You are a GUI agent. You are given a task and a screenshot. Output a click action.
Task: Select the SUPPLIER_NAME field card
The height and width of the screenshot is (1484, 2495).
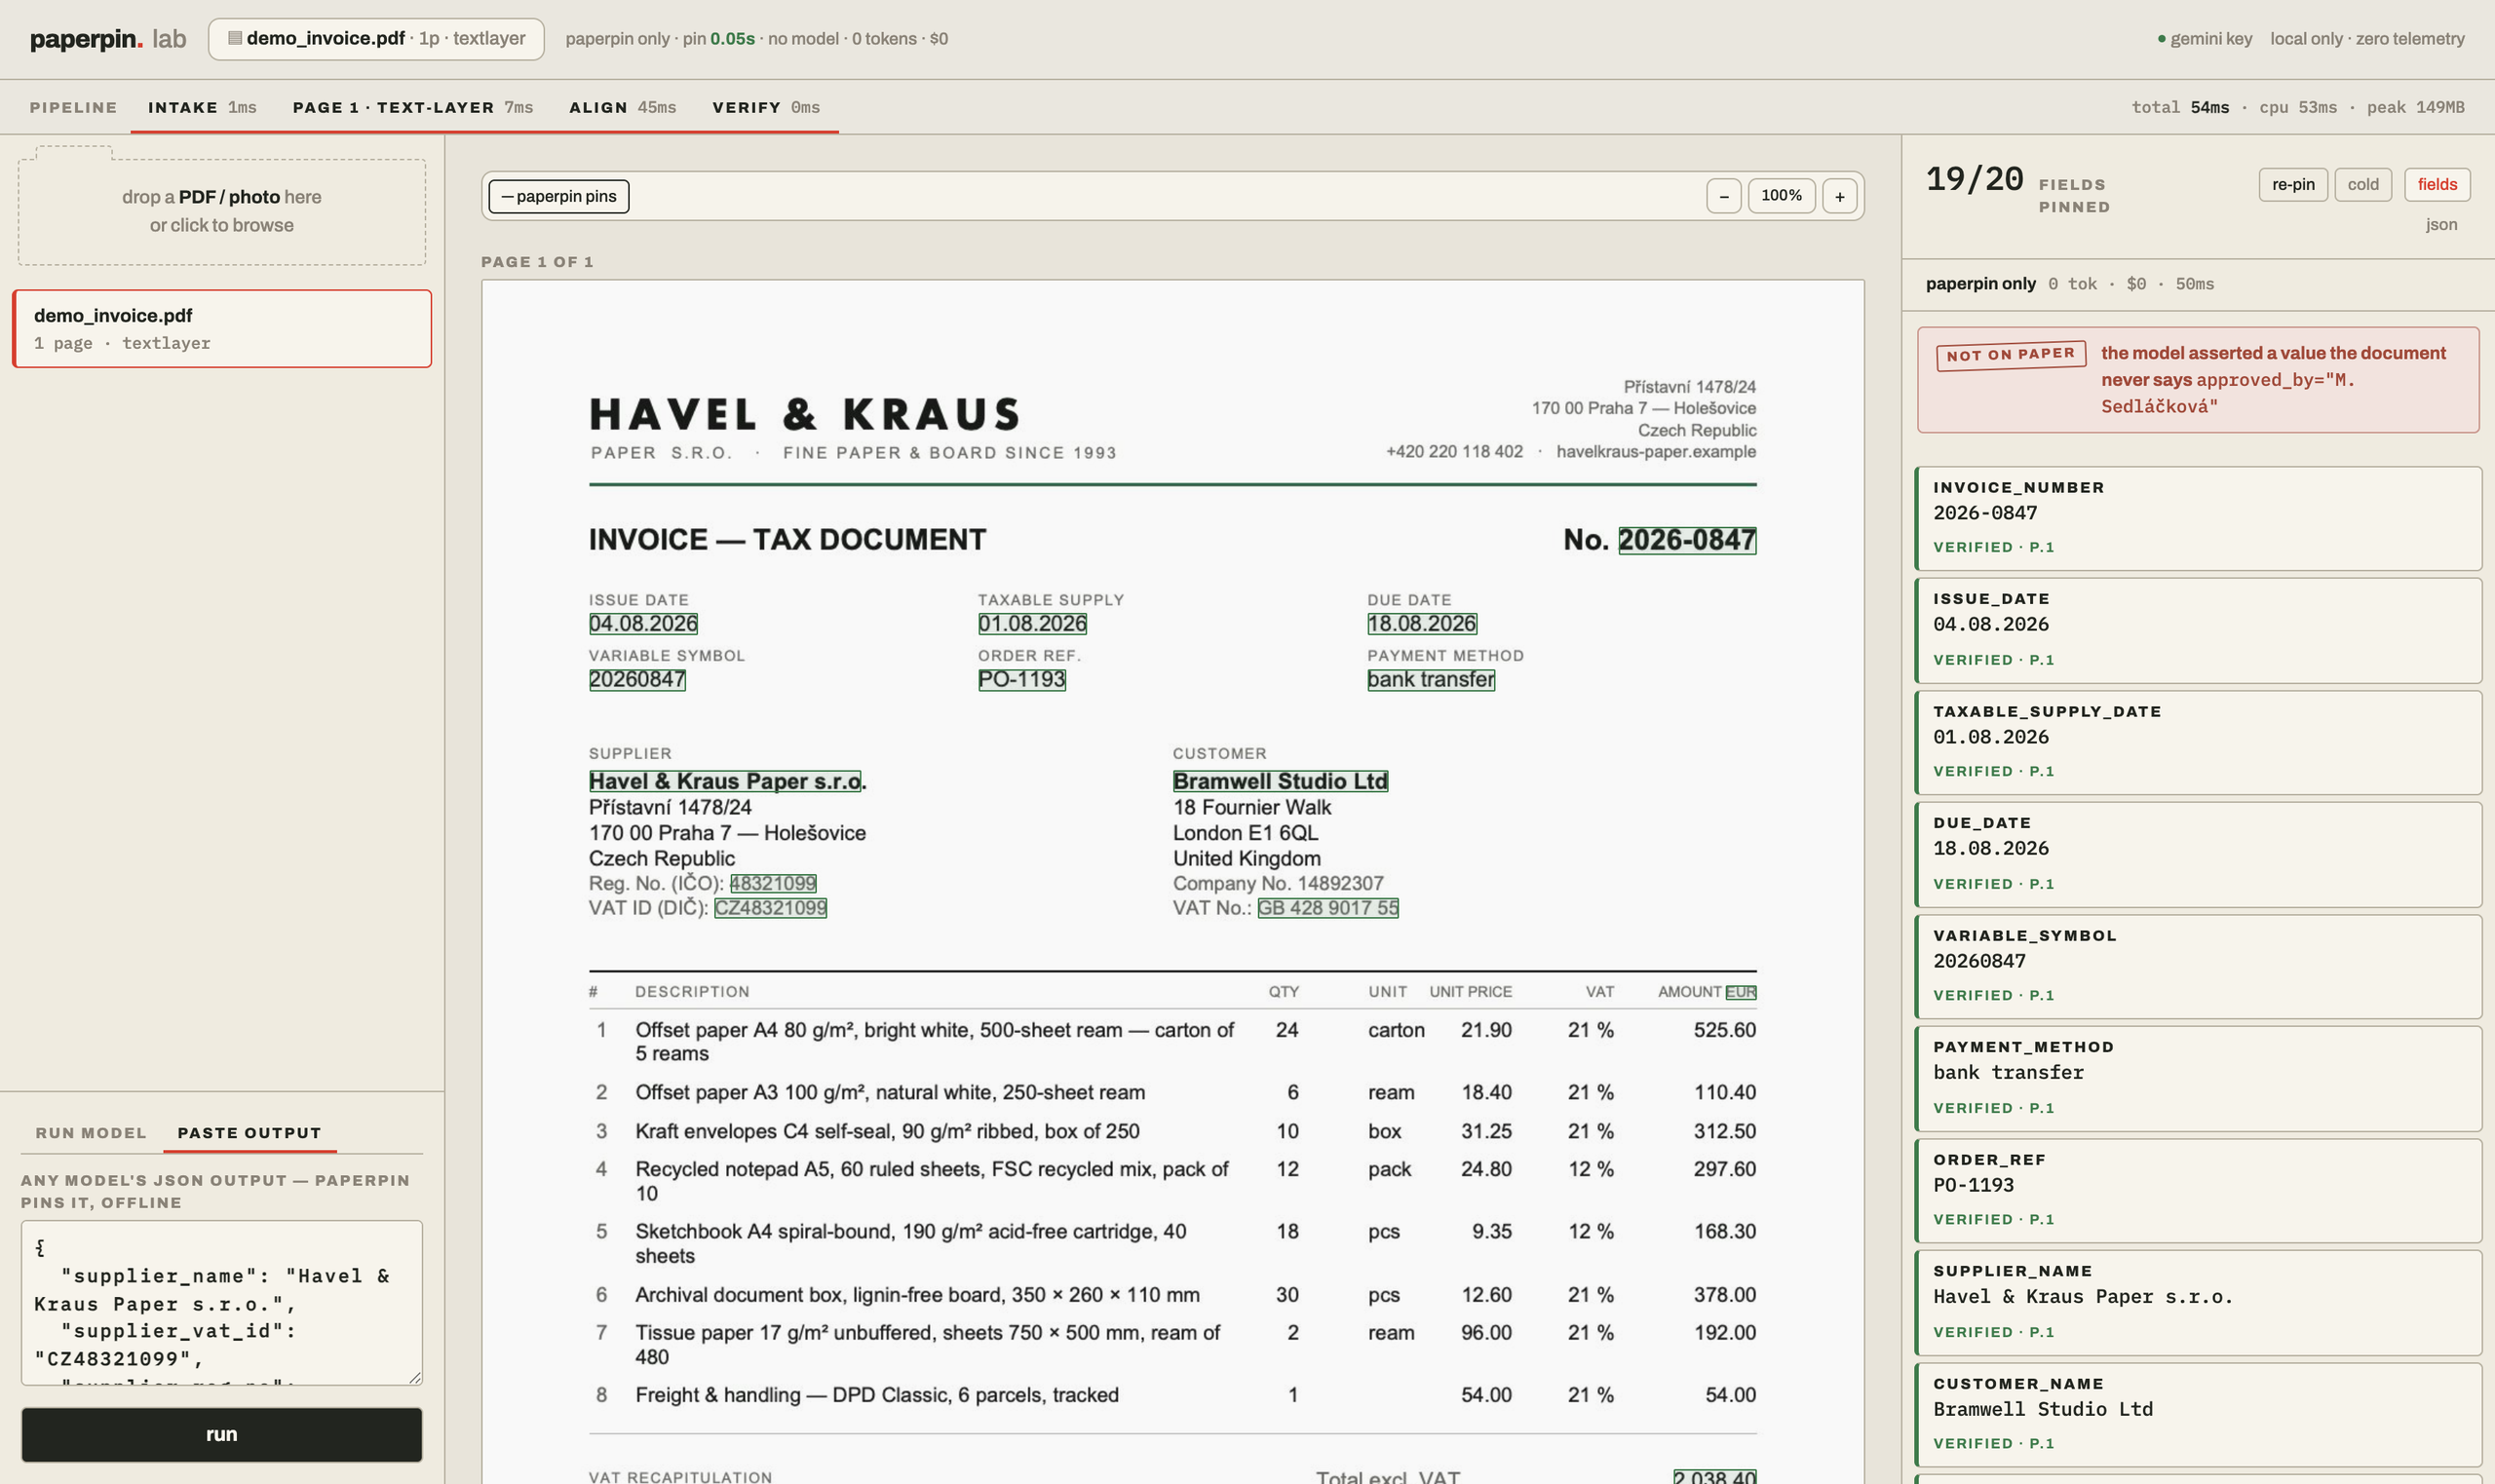2197,1302
